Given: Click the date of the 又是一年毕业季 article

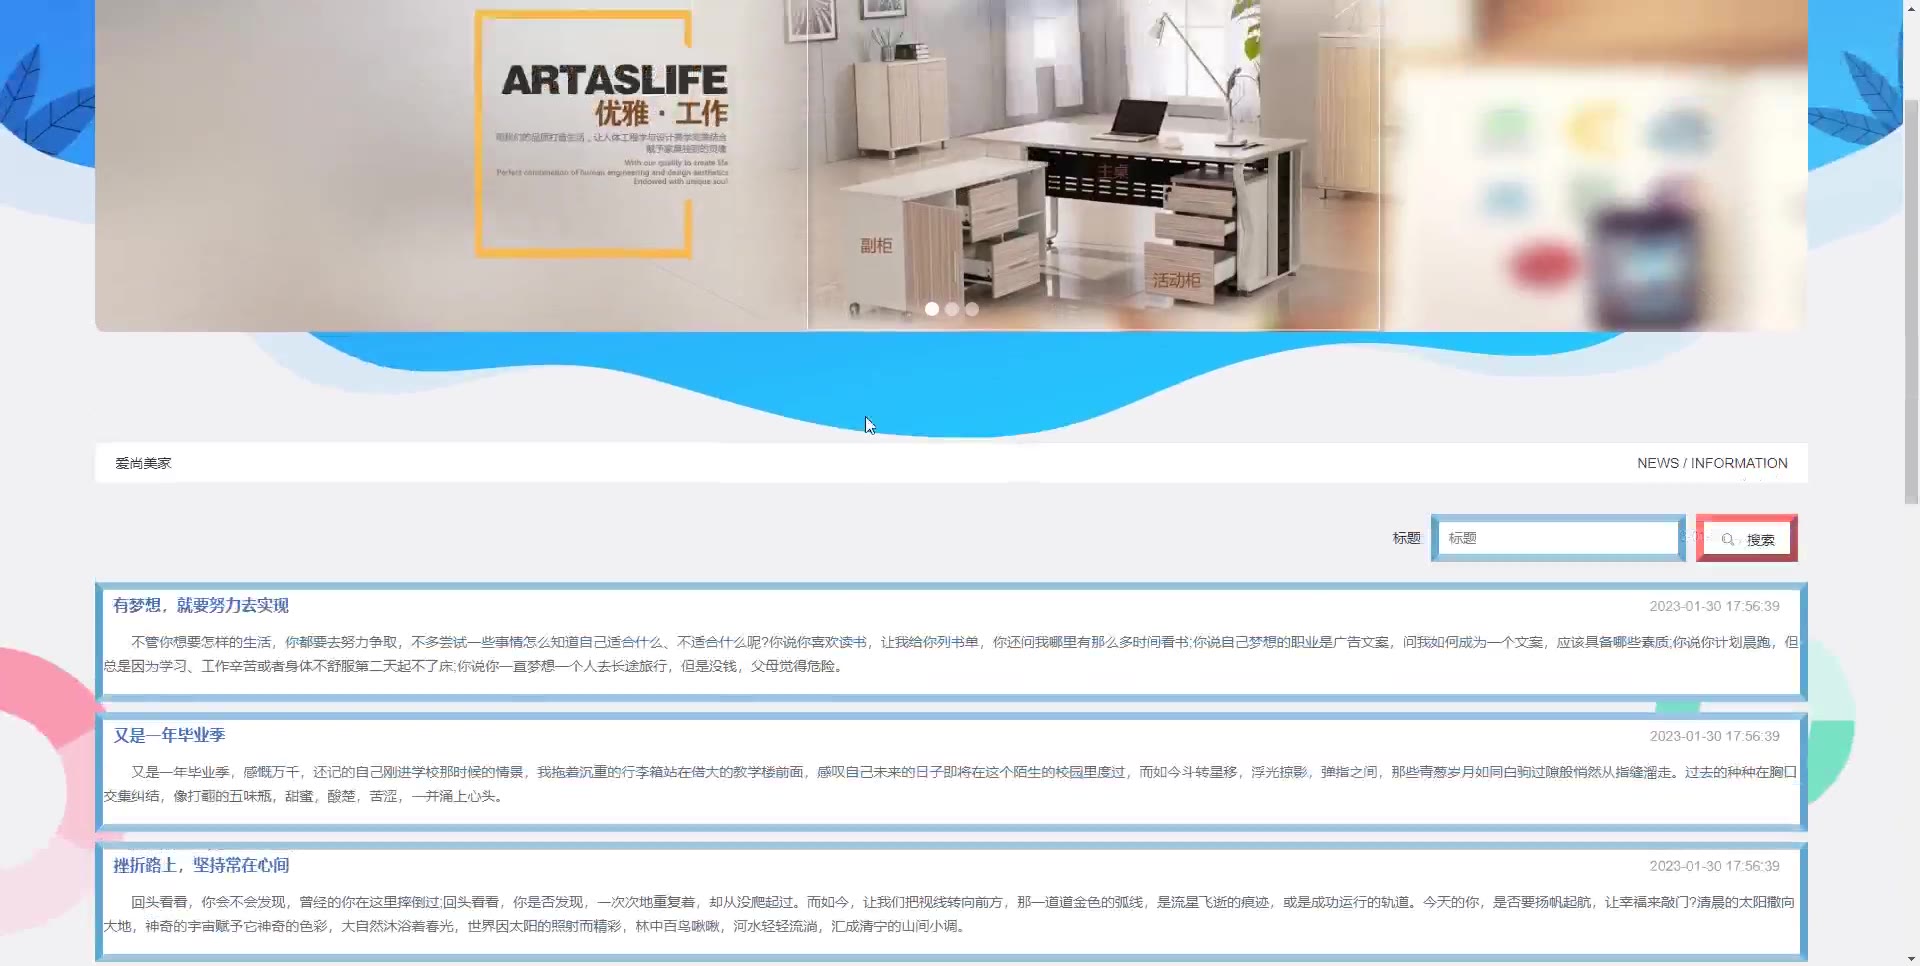Looking at the screenshot, I should tap(1714, 736).
